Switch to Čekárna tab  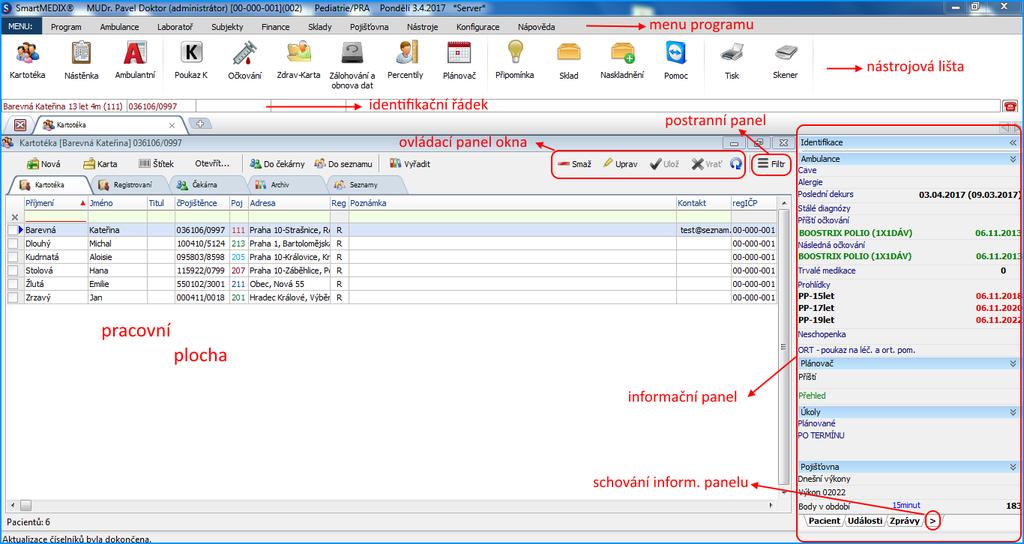[x=207, y=185]
